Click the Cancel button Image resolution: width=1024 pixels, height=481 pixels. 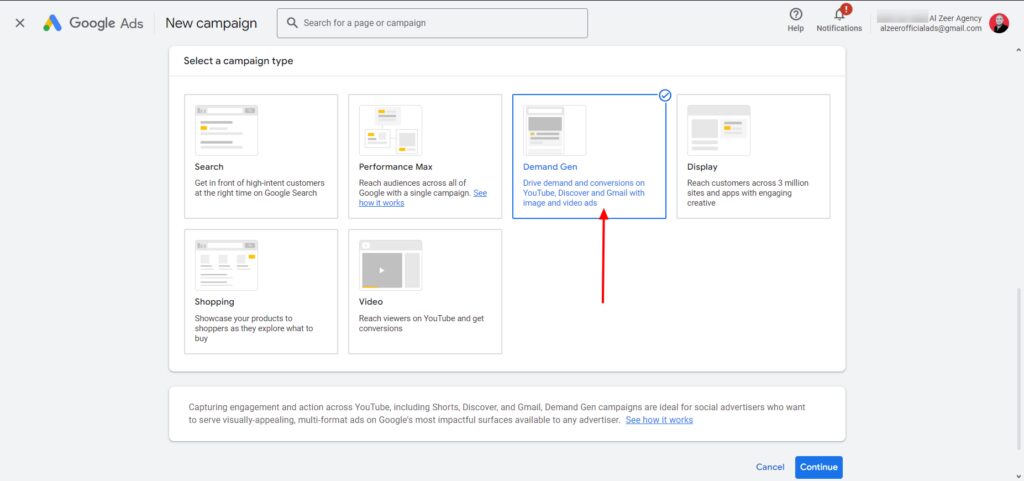[x=770, y=467]
